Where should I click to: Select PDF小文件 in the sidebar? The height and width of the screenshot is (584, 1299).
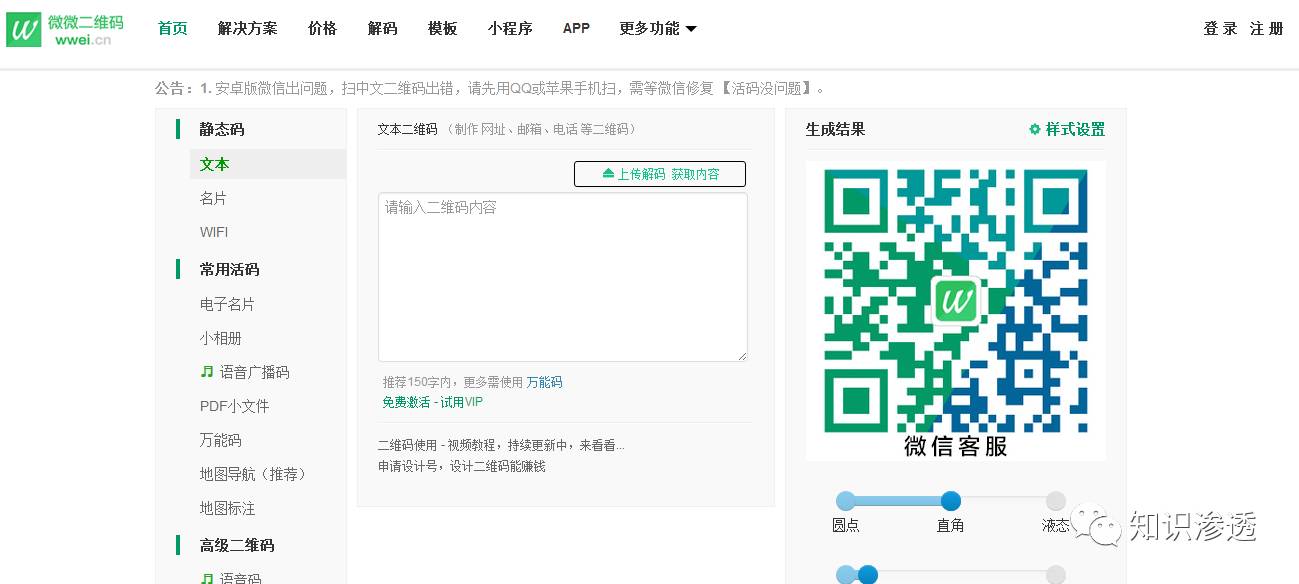234,406
